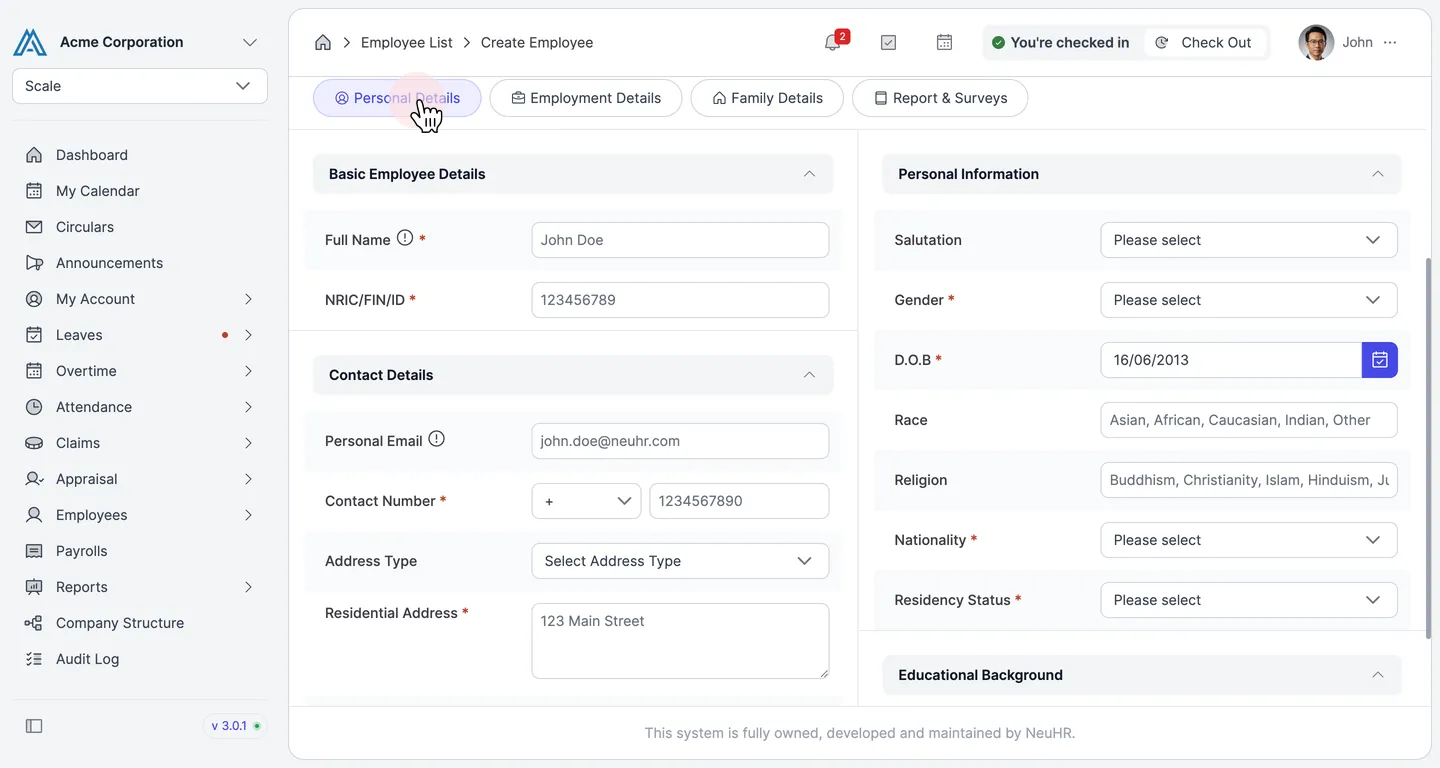The image size is (1440, 768).
Task: Switch to Employment Details tab
Action: 586,98
